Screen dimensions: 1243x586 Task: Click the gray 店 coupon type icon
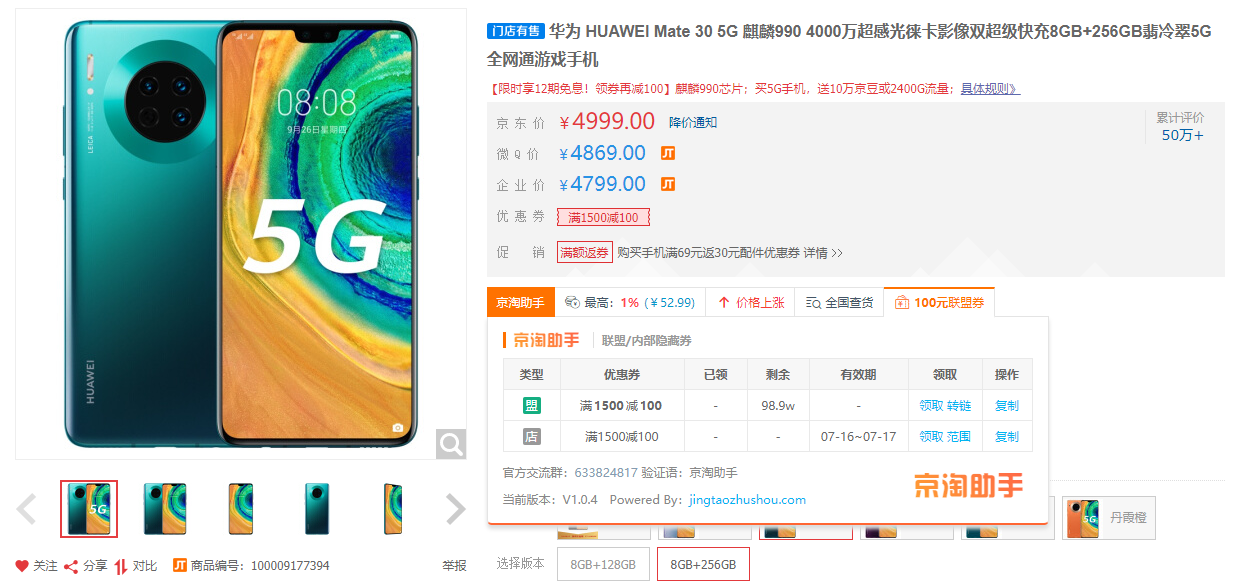click(531, 436)
